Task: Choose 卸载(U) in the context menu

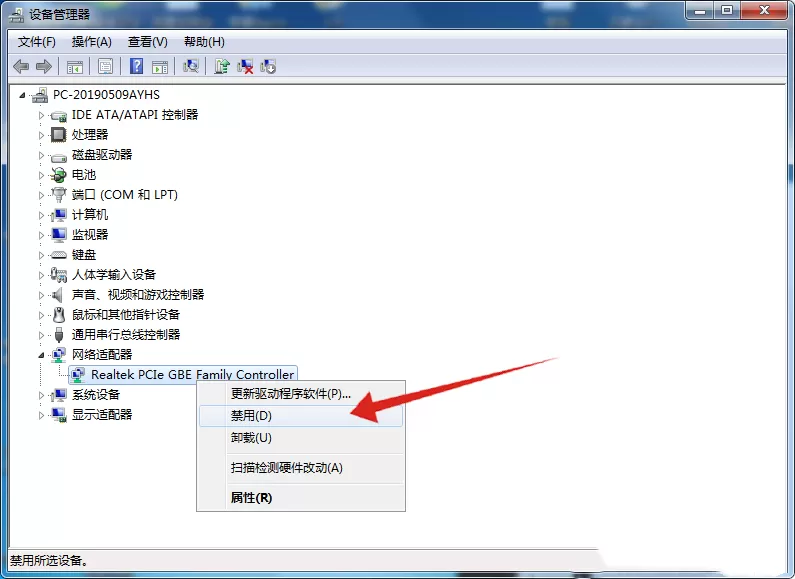Action: coord(301,438)
